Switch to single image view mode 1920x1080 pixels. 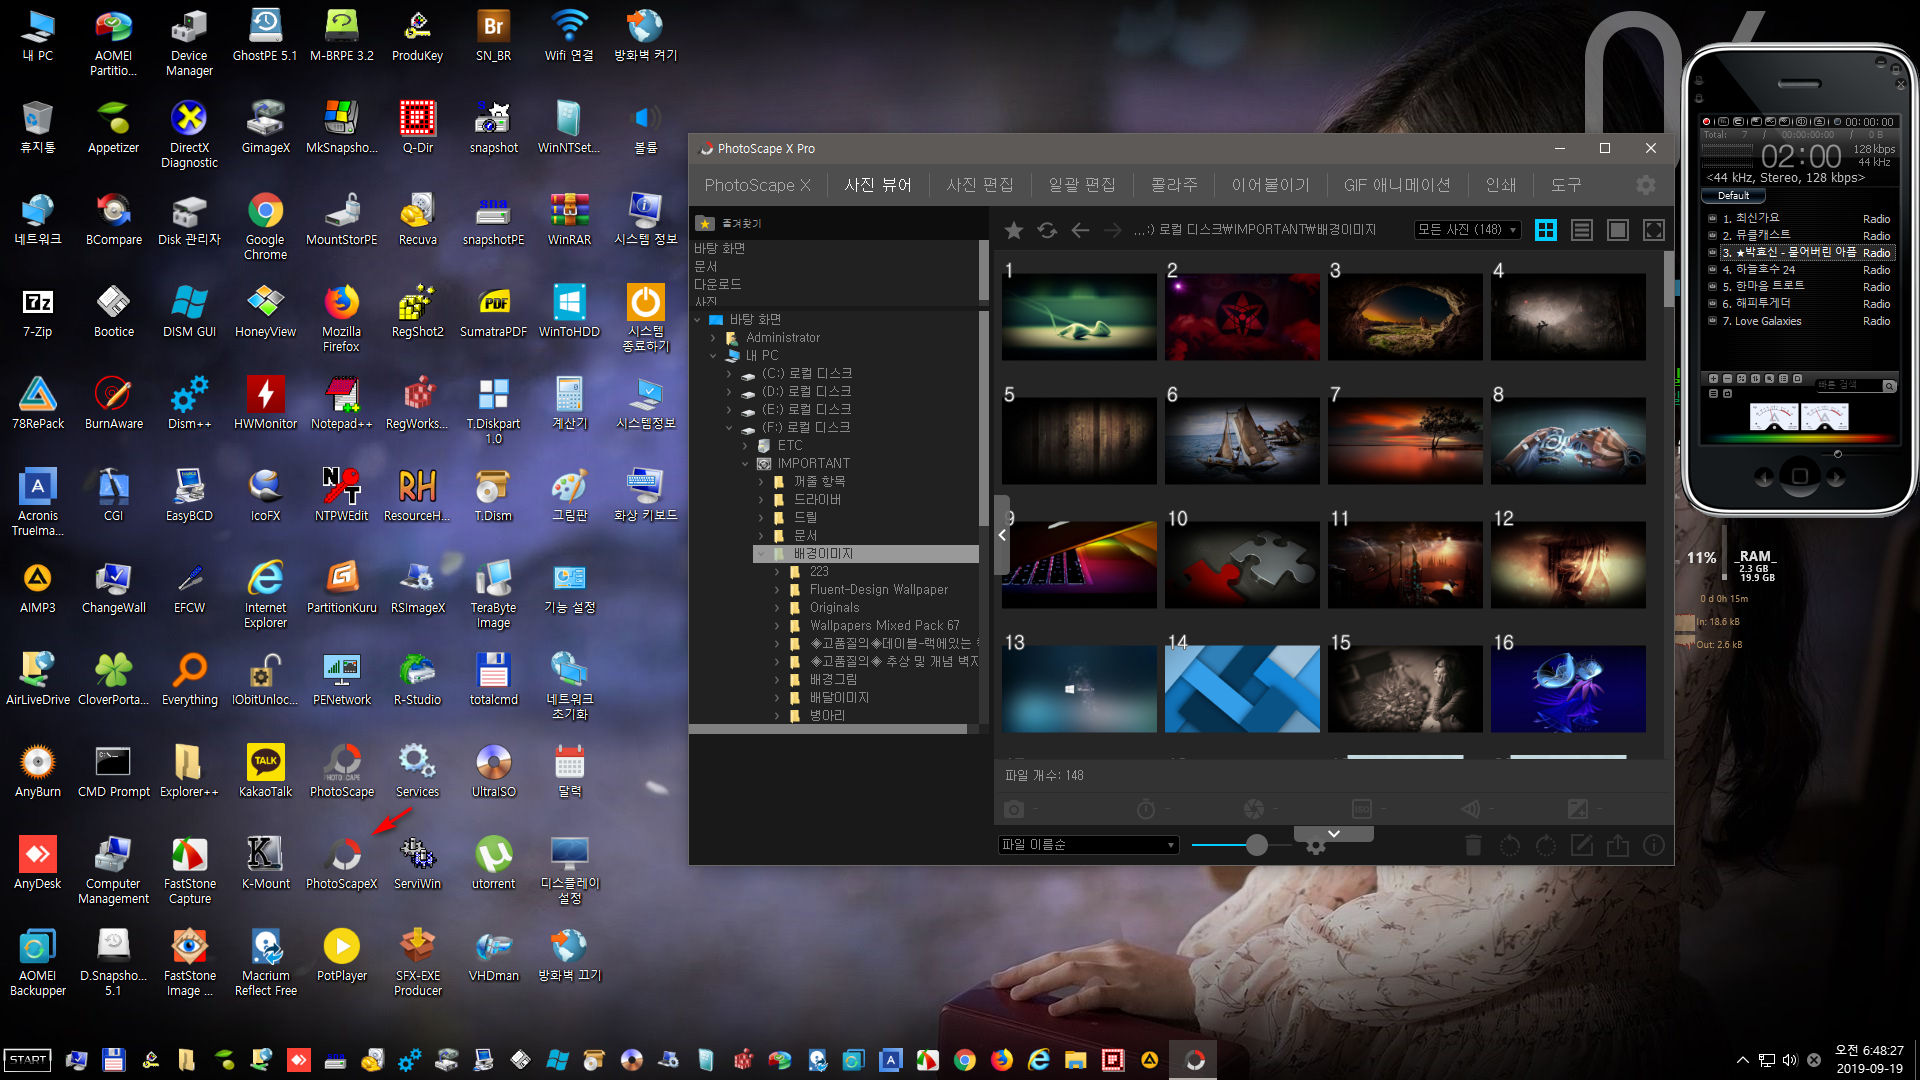[1617, 230]
